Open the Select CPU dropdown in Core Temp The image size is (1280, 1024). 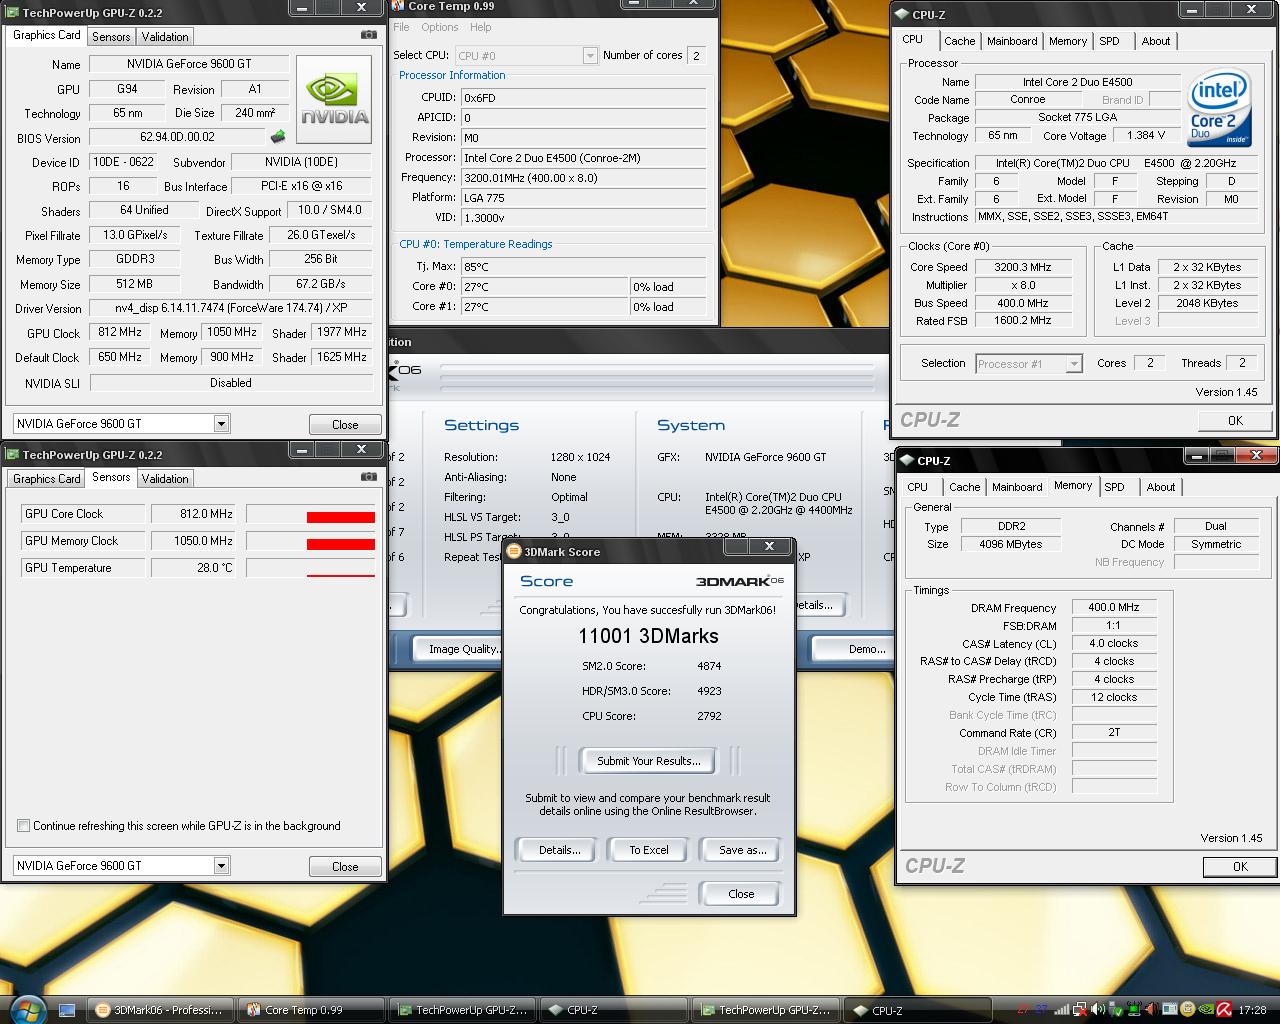(590, 56)
